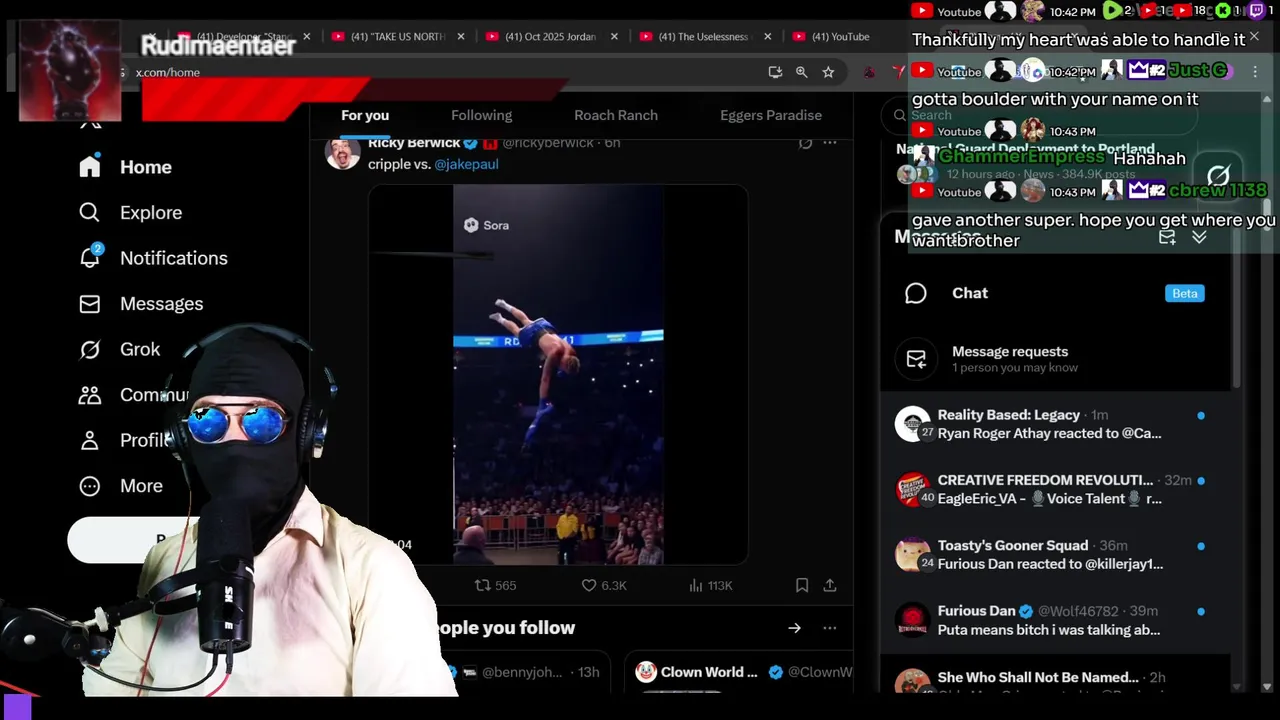Repost the post showing 565 reposts
The height and width of the screenshot is (720, 1280).
click(x=495, y=585)
